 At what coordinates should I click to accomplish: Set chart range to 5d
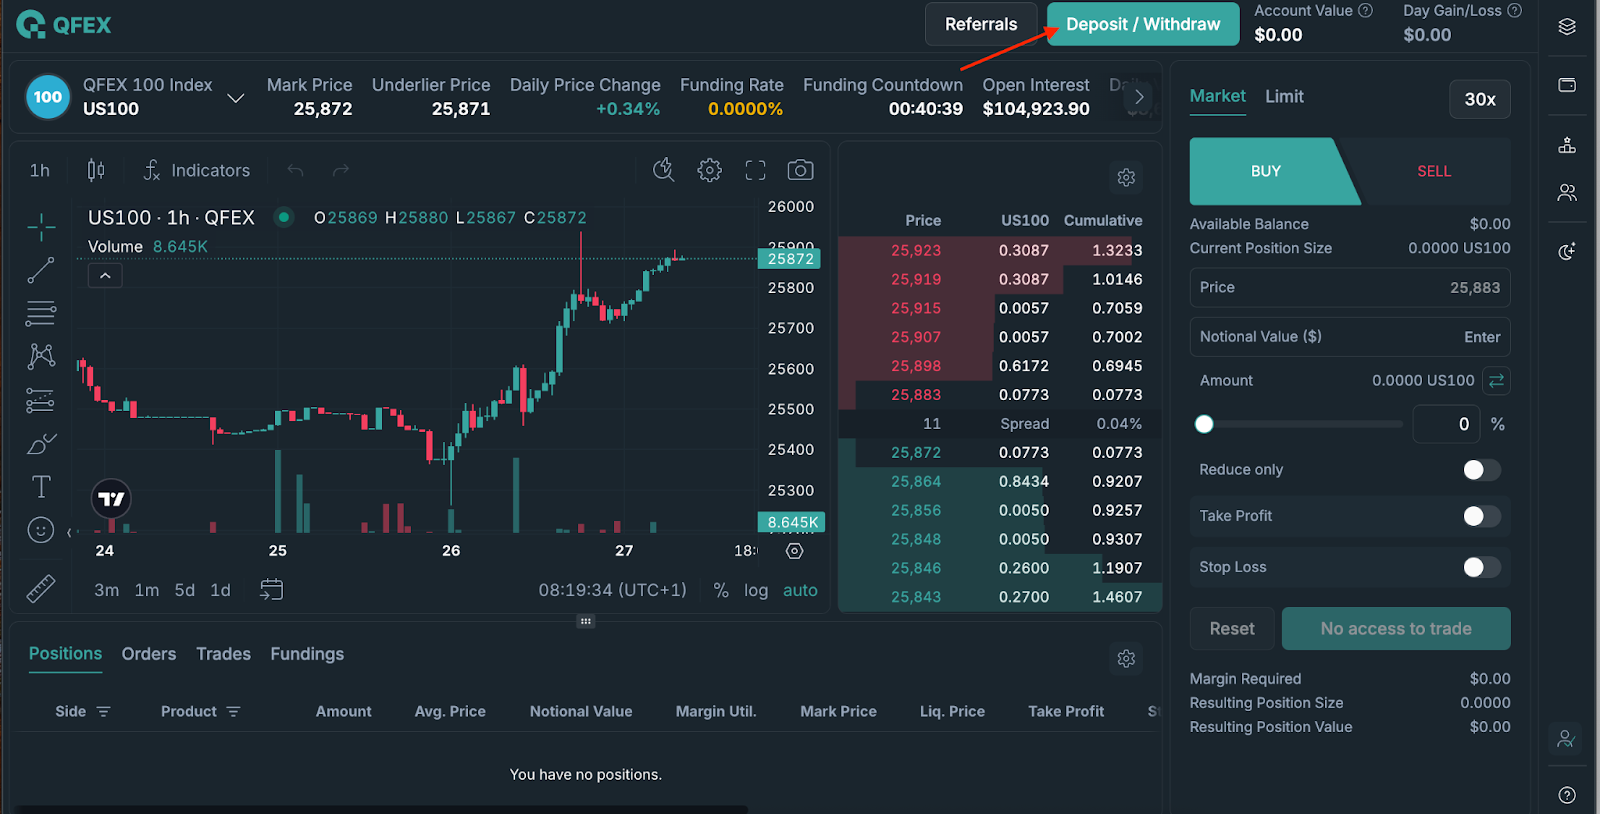coord(185,590)
